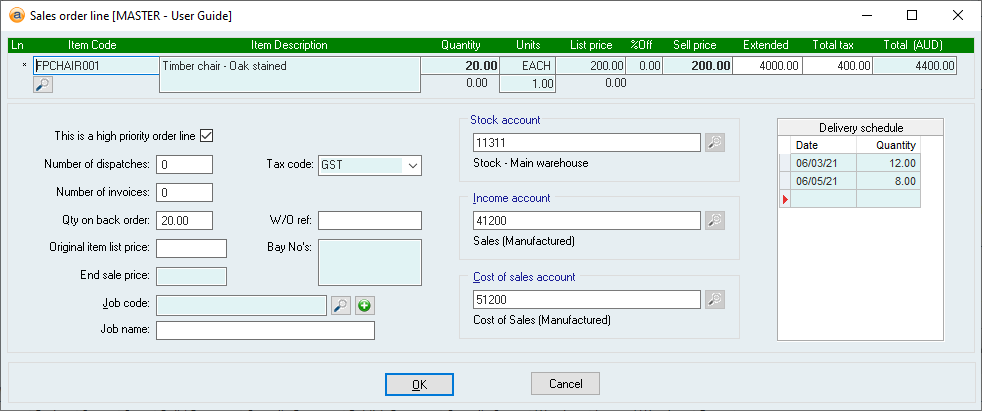Click the Number of dispatches field
The image size is (982, 411).
[184, 165]
